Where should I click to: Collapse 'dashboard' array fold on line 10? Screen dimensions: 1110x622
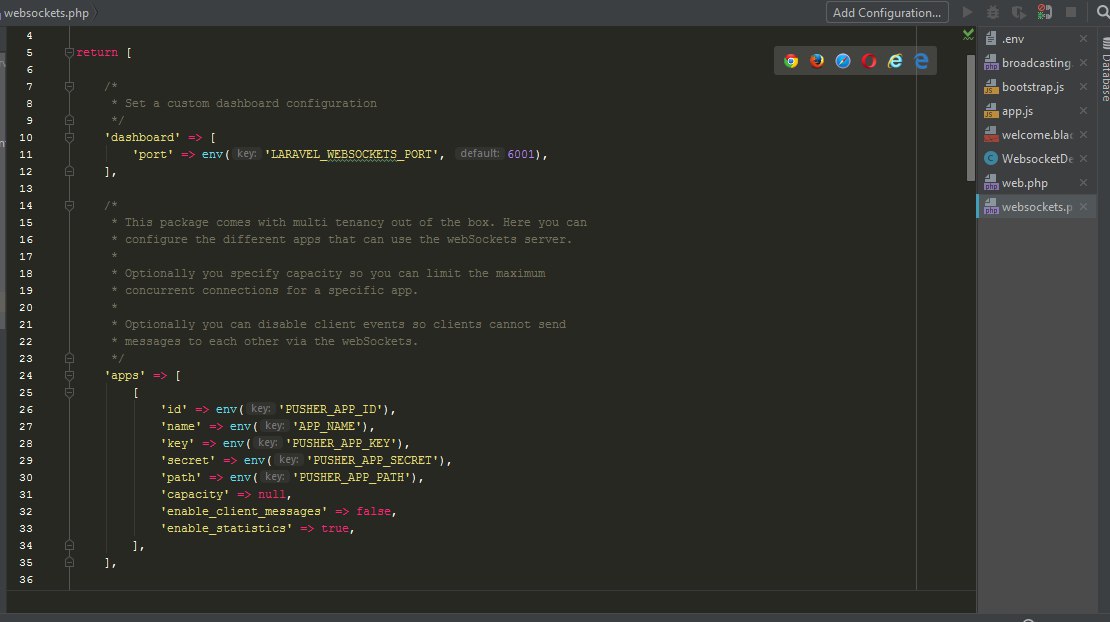69,137
